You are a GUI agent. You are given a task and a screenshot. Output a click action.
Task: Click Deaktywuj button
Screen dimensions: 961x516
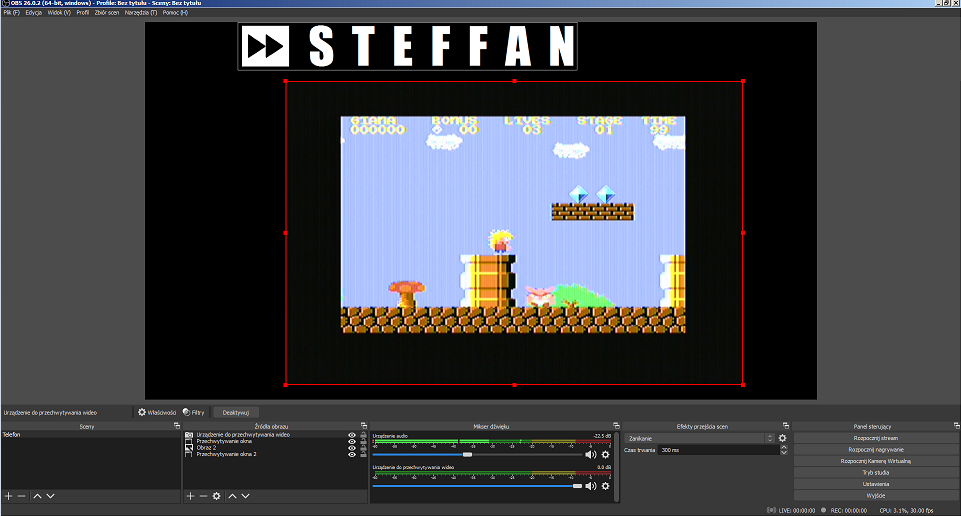236,412
